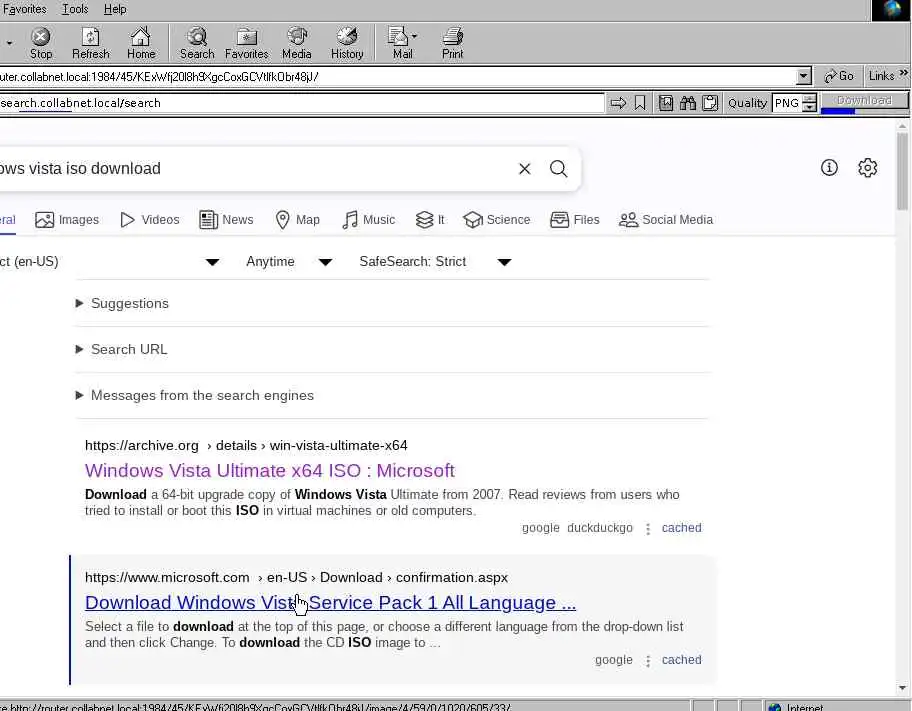Open the Search pane from the toolbar
This screenshot has height=711, width=912.
click(197, 44)
